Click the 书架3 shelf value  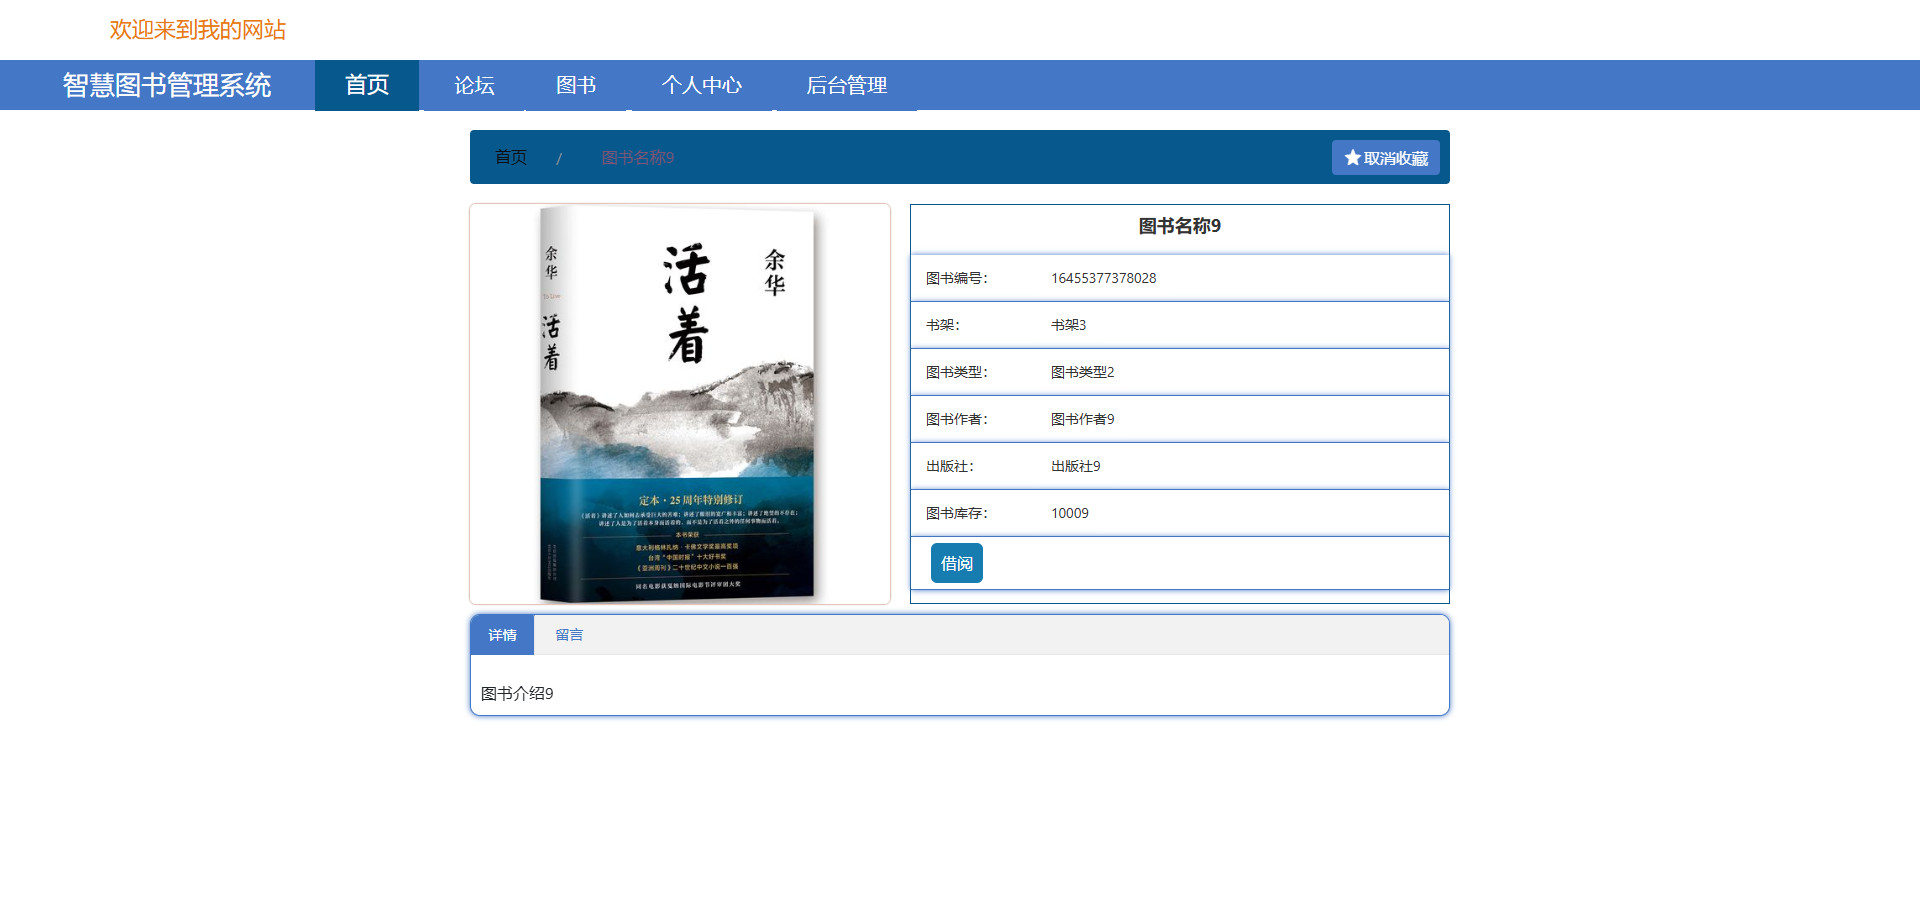(1068, 325)
